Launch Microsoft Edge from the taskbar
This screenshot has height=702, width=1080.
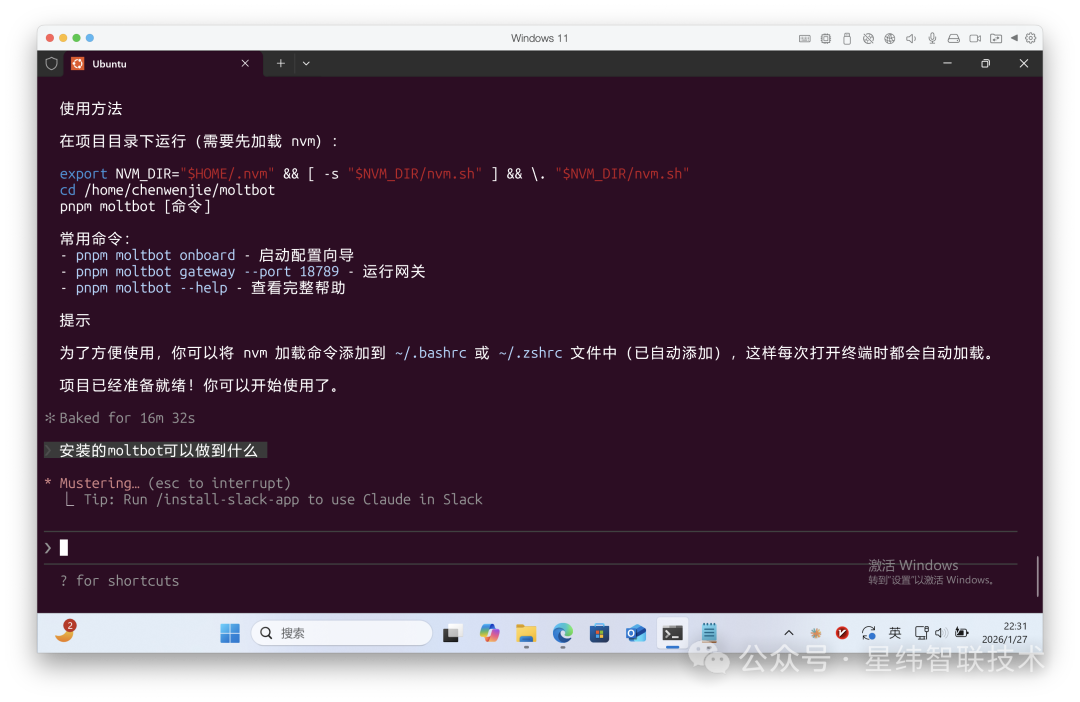tap(563, 633)
